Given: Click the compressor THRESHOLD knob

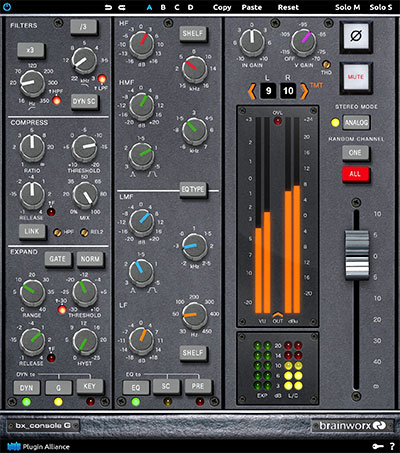Looking at the screenshot, I should [85, 147].
